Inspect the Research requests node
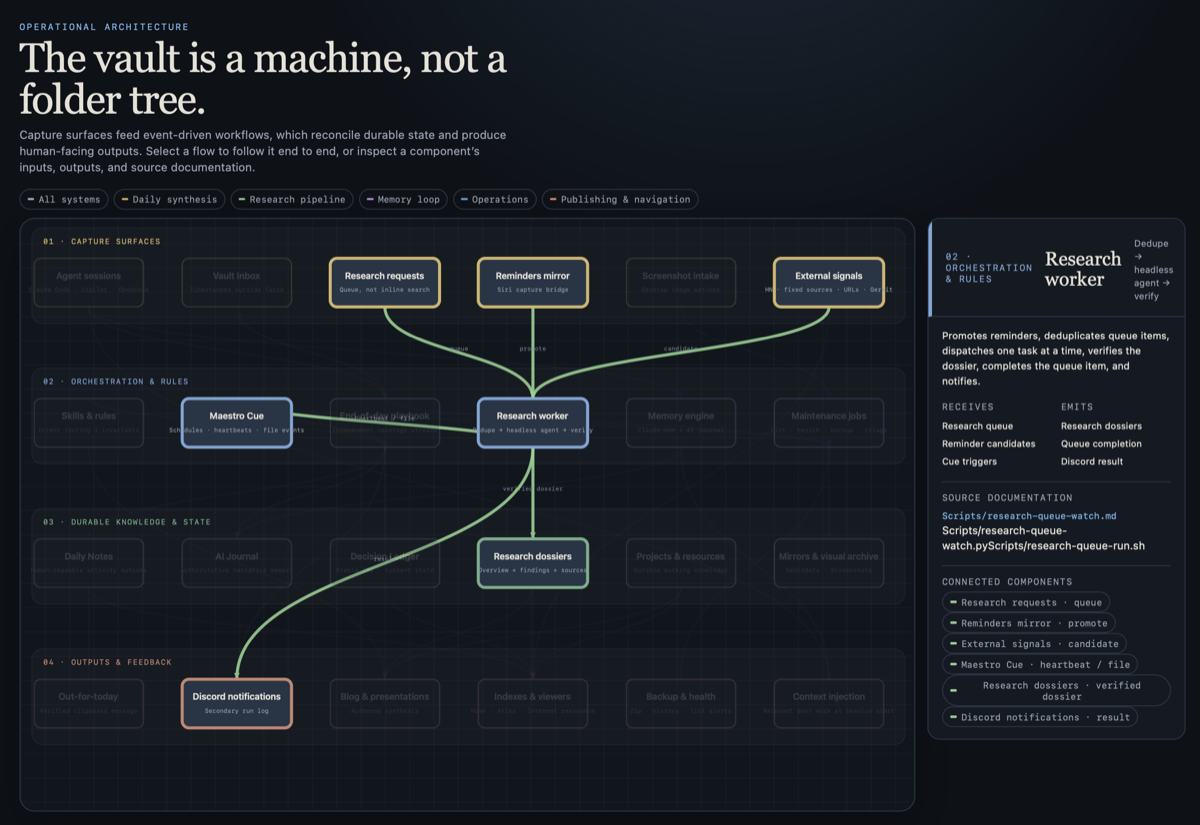 click(x=385, y=282)
